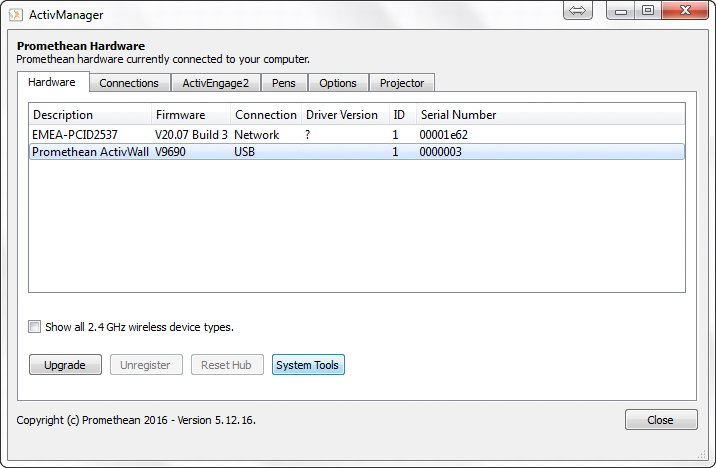
Task: Click the ? driver version cell
Action: (307, 135)
